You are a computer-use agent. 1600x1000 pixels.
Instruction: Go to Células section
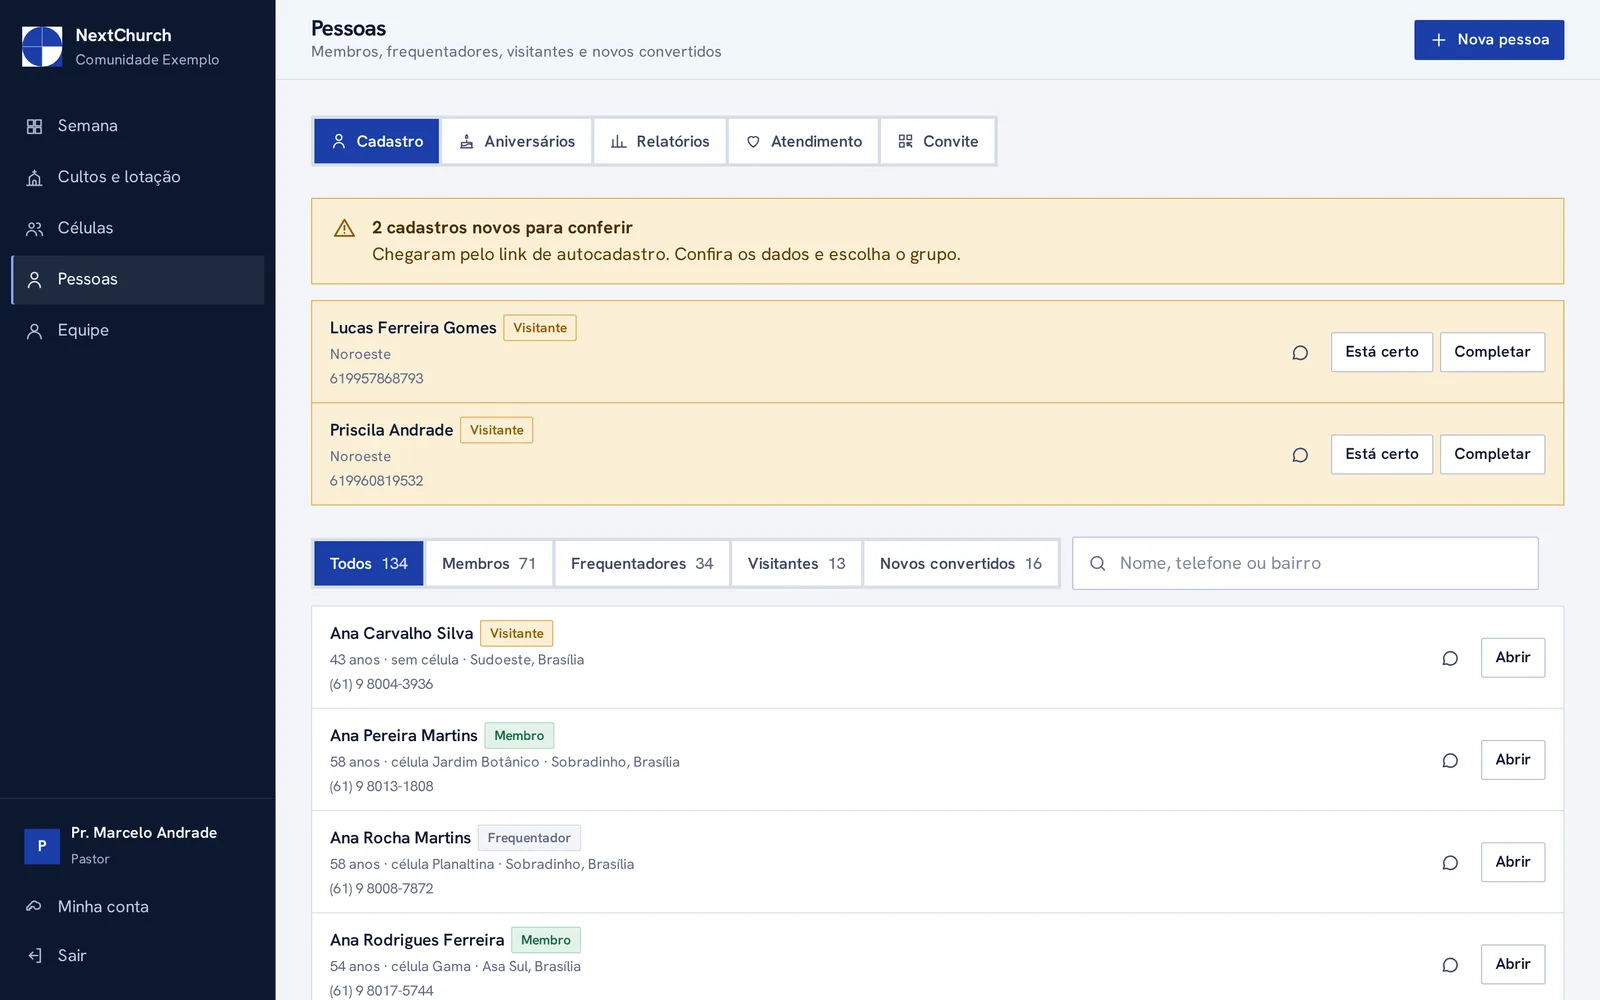(x=138, y=228)
